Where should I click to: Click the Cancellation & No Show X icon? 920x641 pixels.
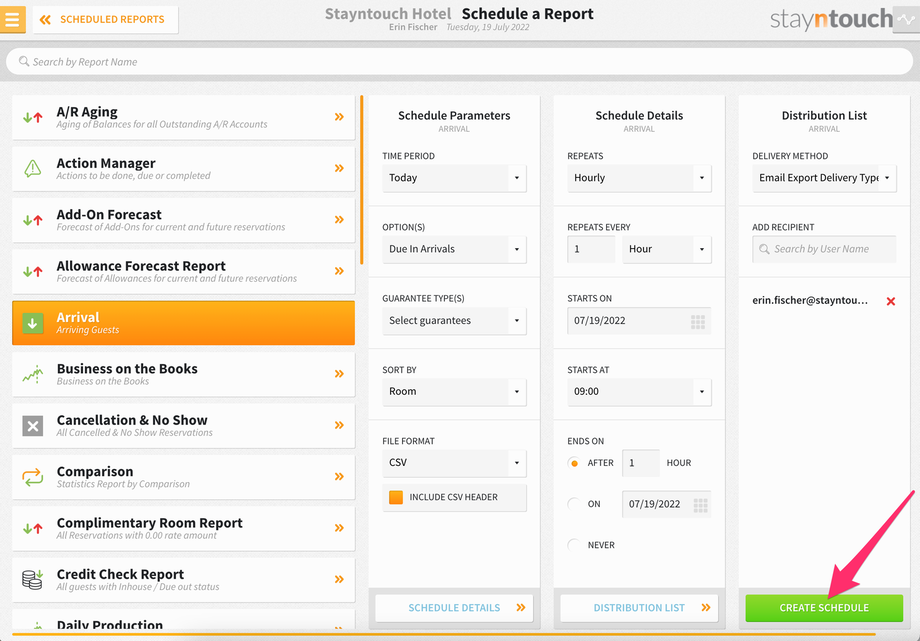(33, 426)
